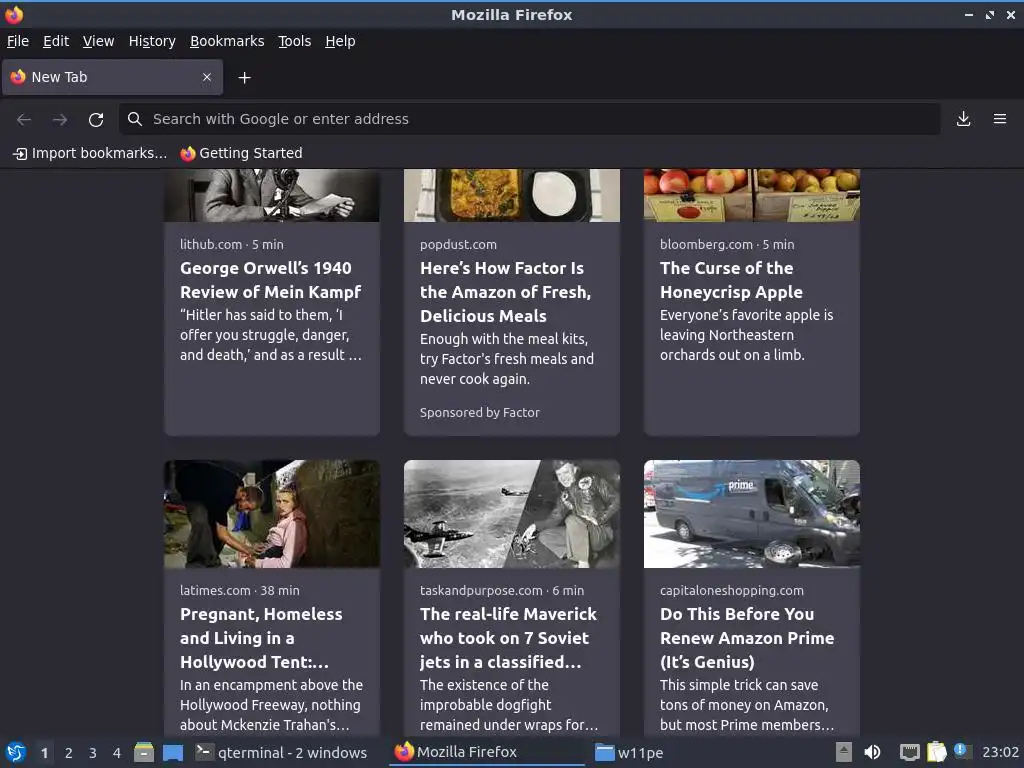Open a new tab with plus button
This screenshot has height=768, width=1024.
click(244, 78)
